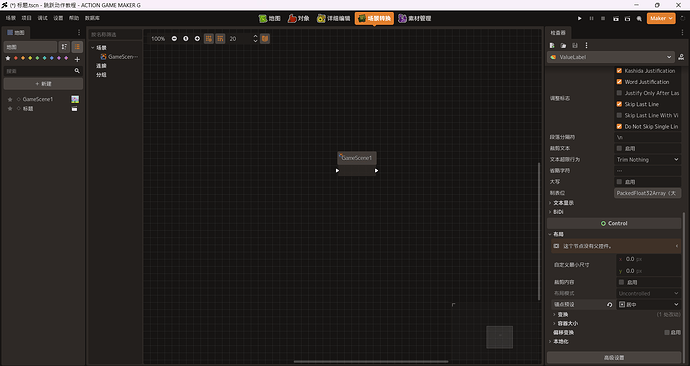The height and width of the screenshot is (366, 690).
Task: Zoom in the scene transition canvas
Action: (197, 39)
